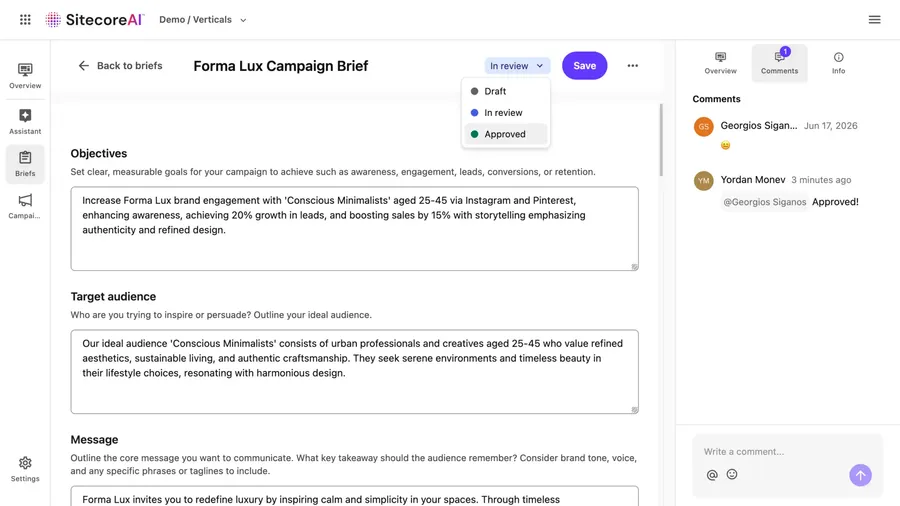Open Overview in left sidebar

click(25, 76)
